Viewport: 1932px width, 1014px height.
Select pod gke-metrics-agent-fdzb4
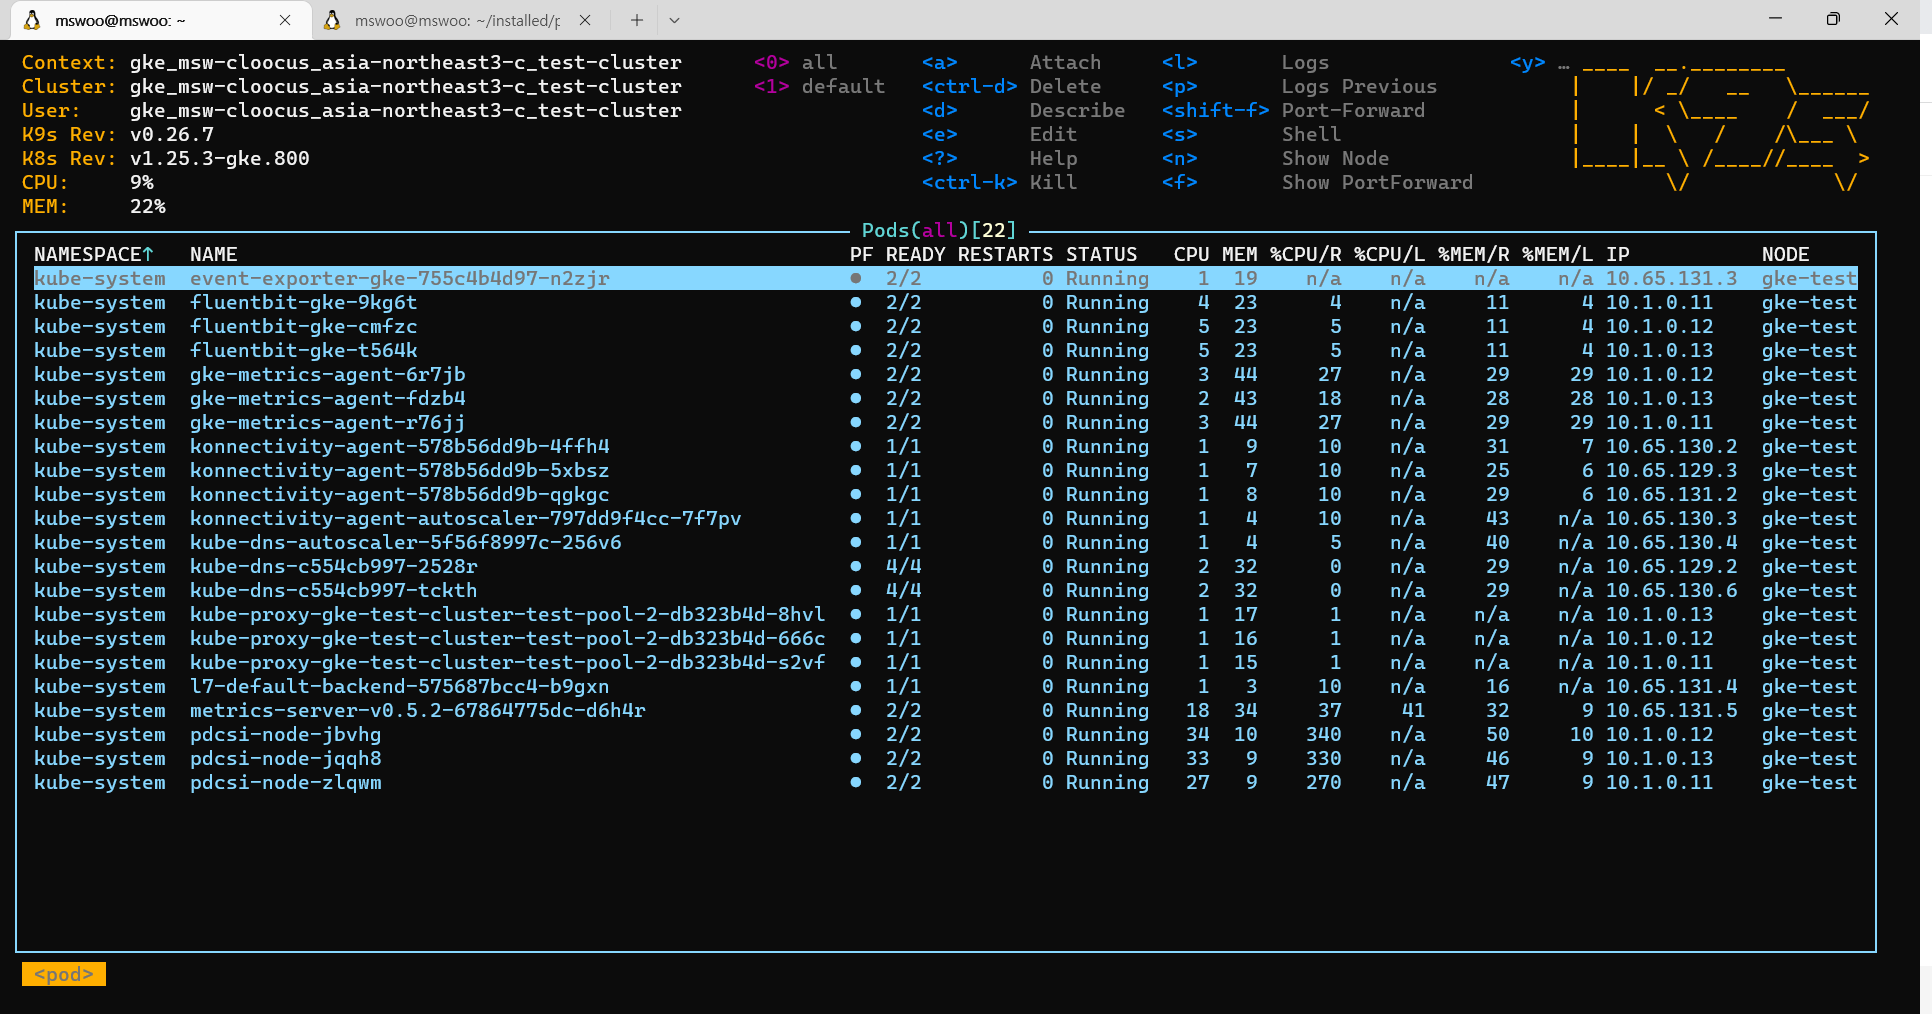pyautogui.click(x=945, y=398)
